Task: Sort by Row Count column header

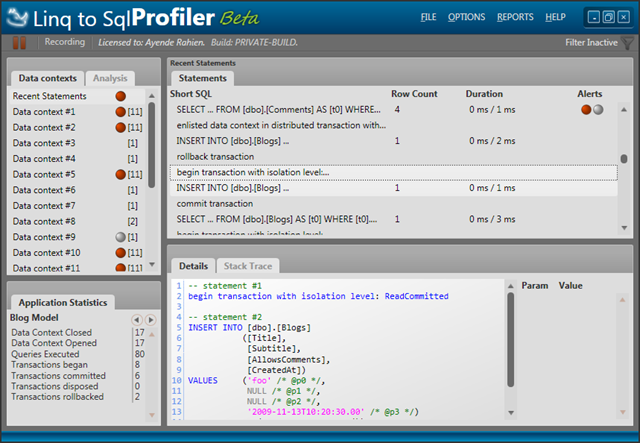Action: 414,94
